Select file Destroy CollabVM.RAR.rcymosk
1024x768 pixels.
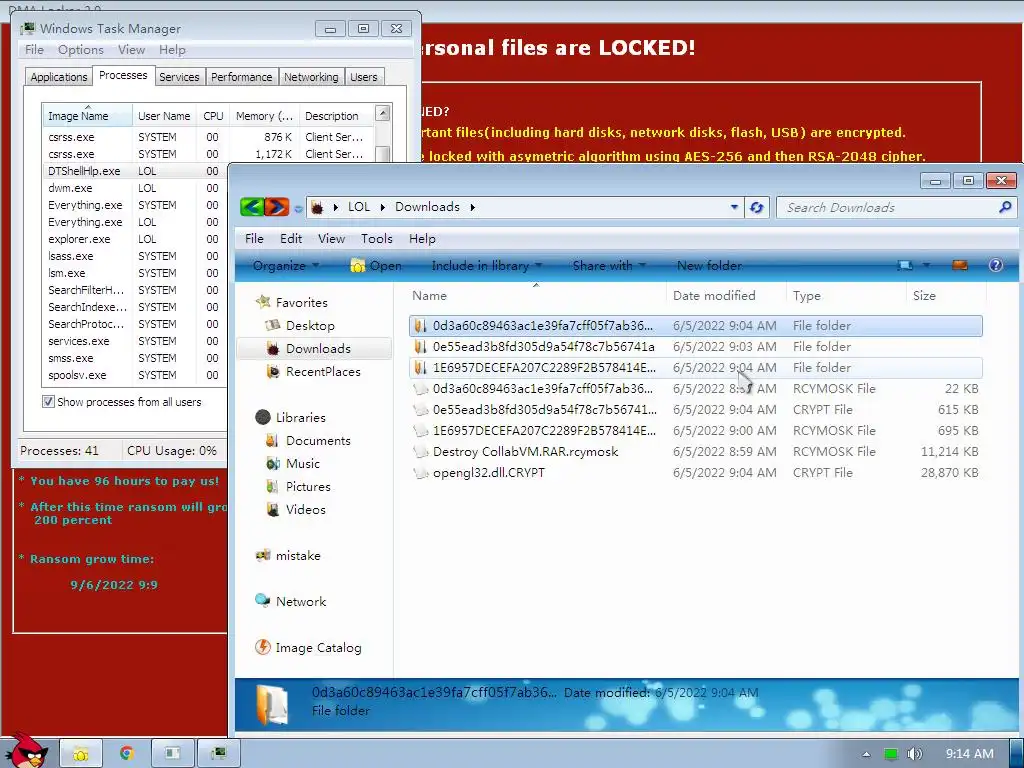tap(696, 452)
